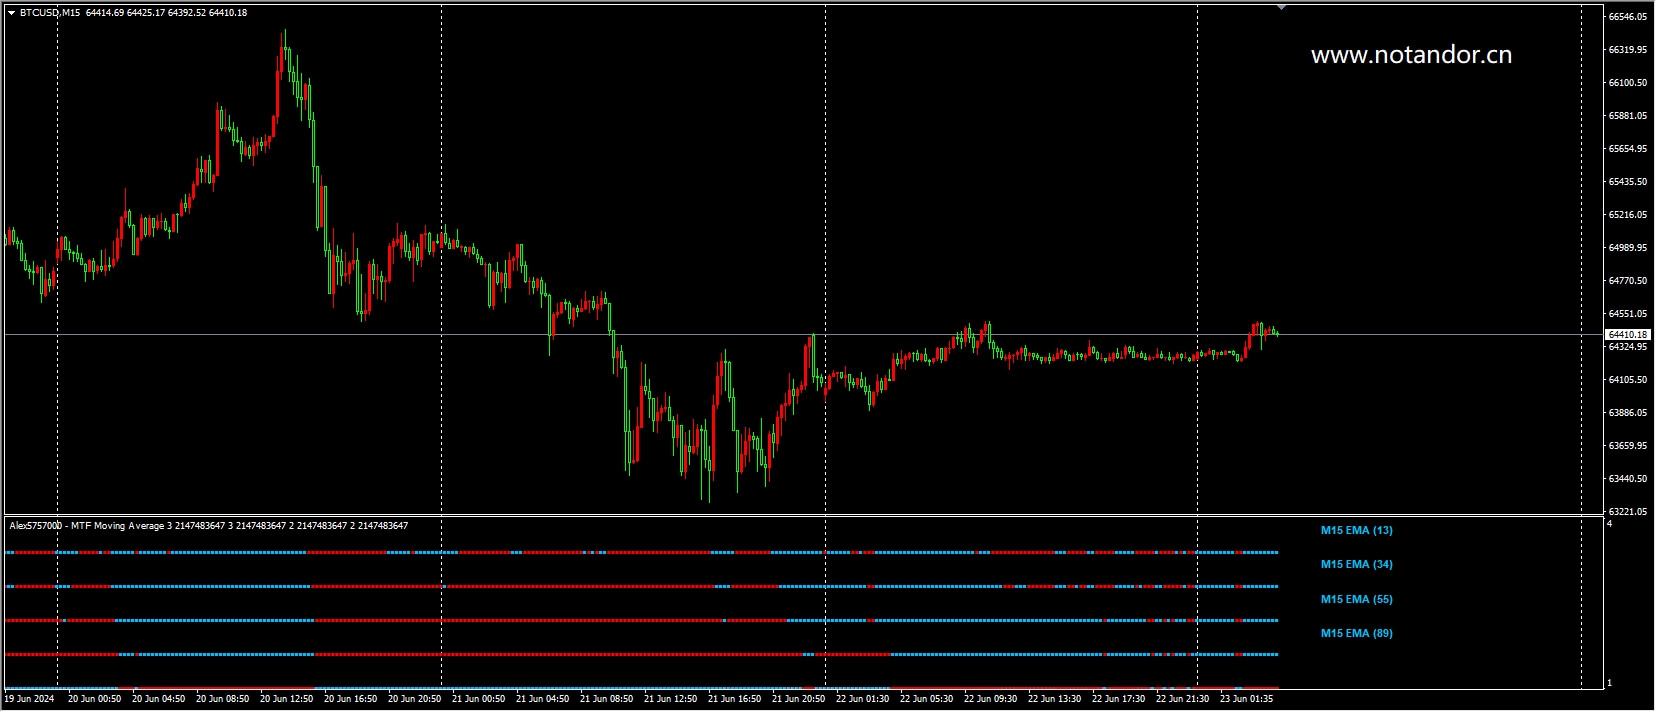Click the 20 Jun 08:50 time label

click(x=222, y=699)
